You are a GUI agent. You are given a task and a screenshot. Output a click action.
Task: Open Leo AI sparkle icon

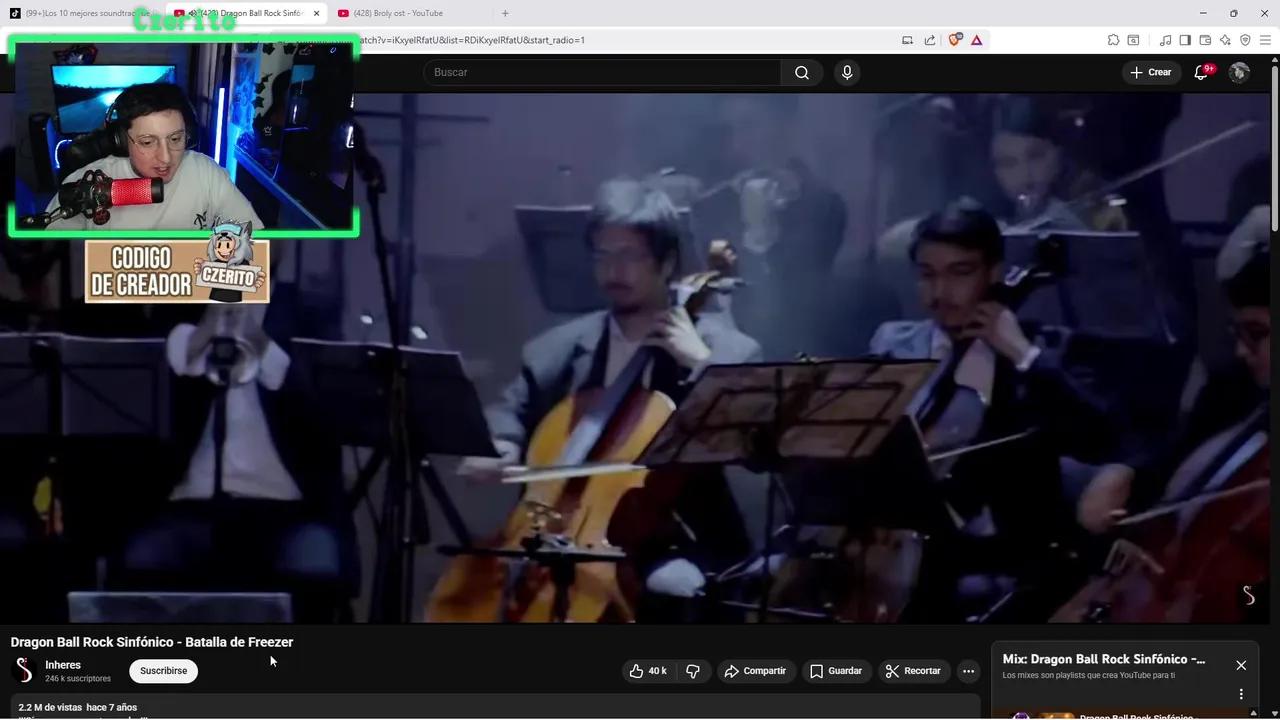coord(1225,40)
